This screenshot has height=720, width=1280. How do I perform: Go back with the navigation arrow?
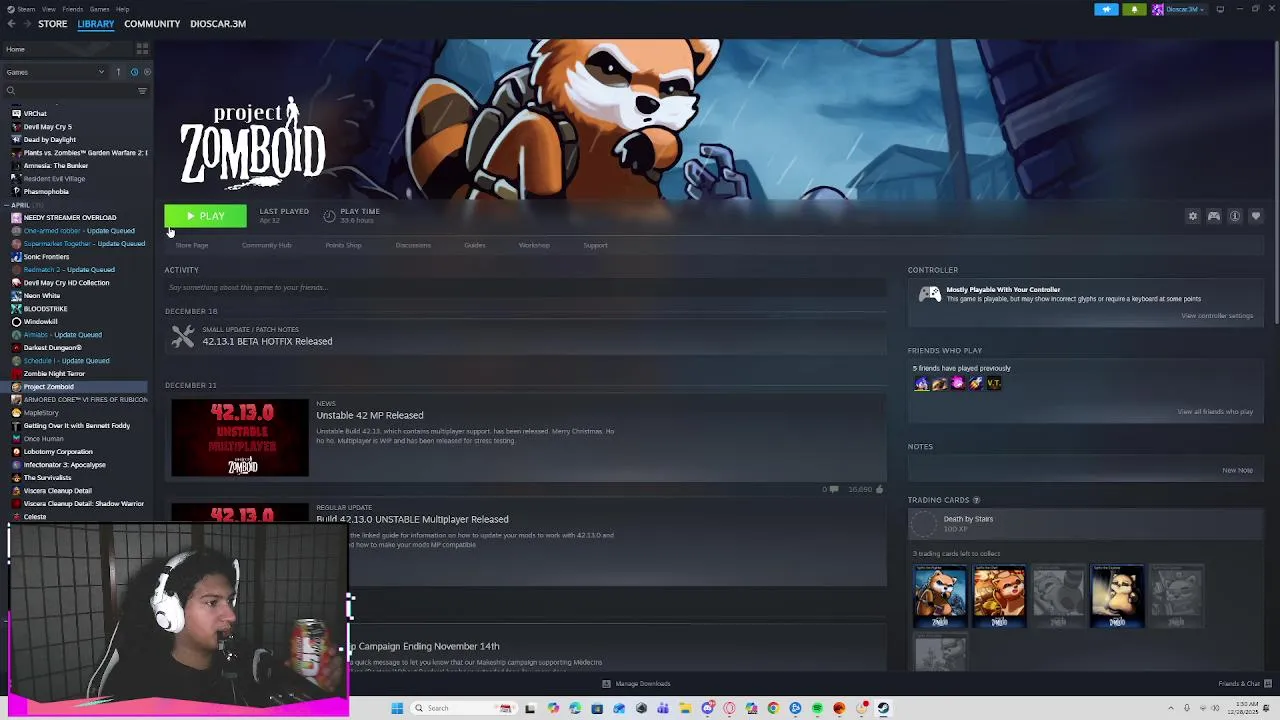click(x=11, y=24)
